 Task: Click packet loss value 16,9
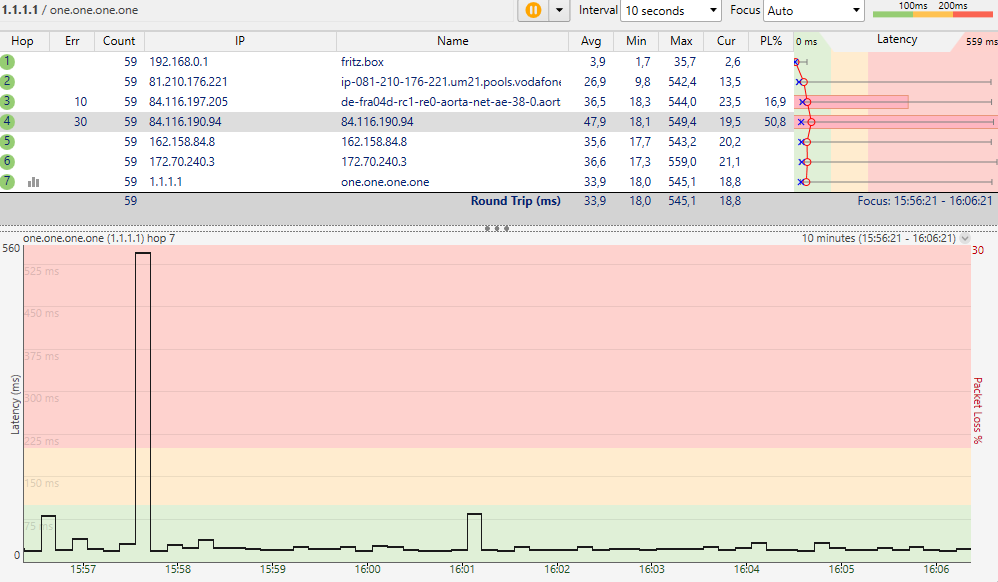pos(775,102)
